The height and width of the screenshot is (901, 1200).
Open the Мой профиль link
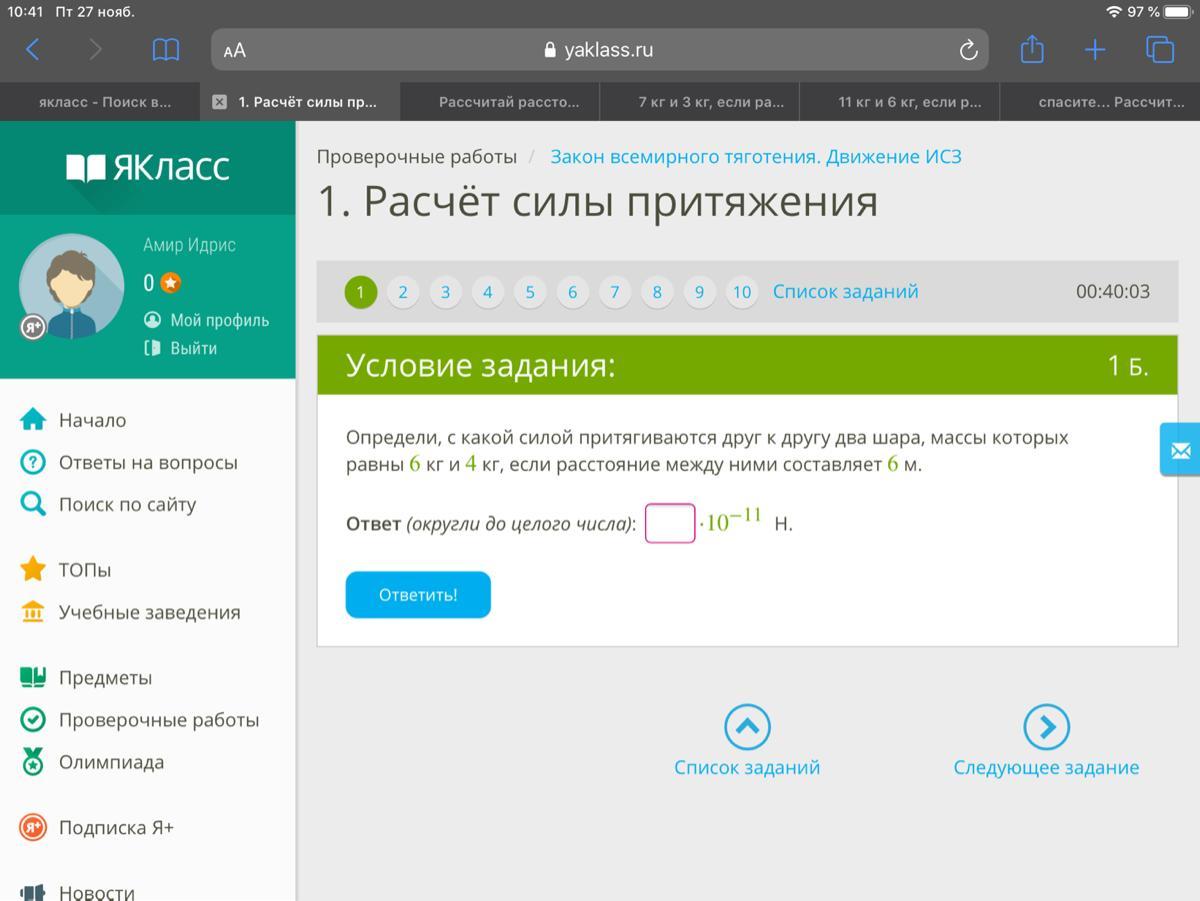tap(219, 320)
